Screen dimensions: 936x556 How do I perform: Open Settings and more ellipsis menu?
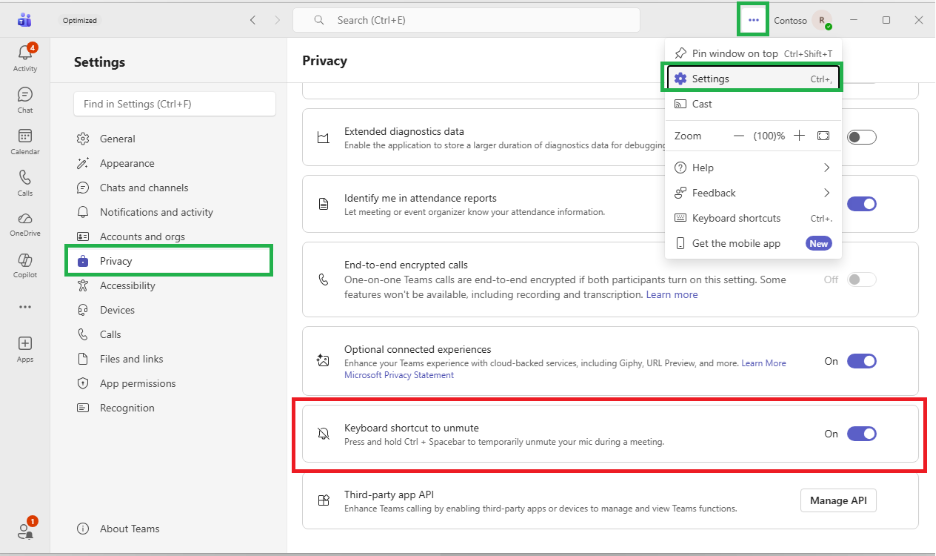pos(753,20)
